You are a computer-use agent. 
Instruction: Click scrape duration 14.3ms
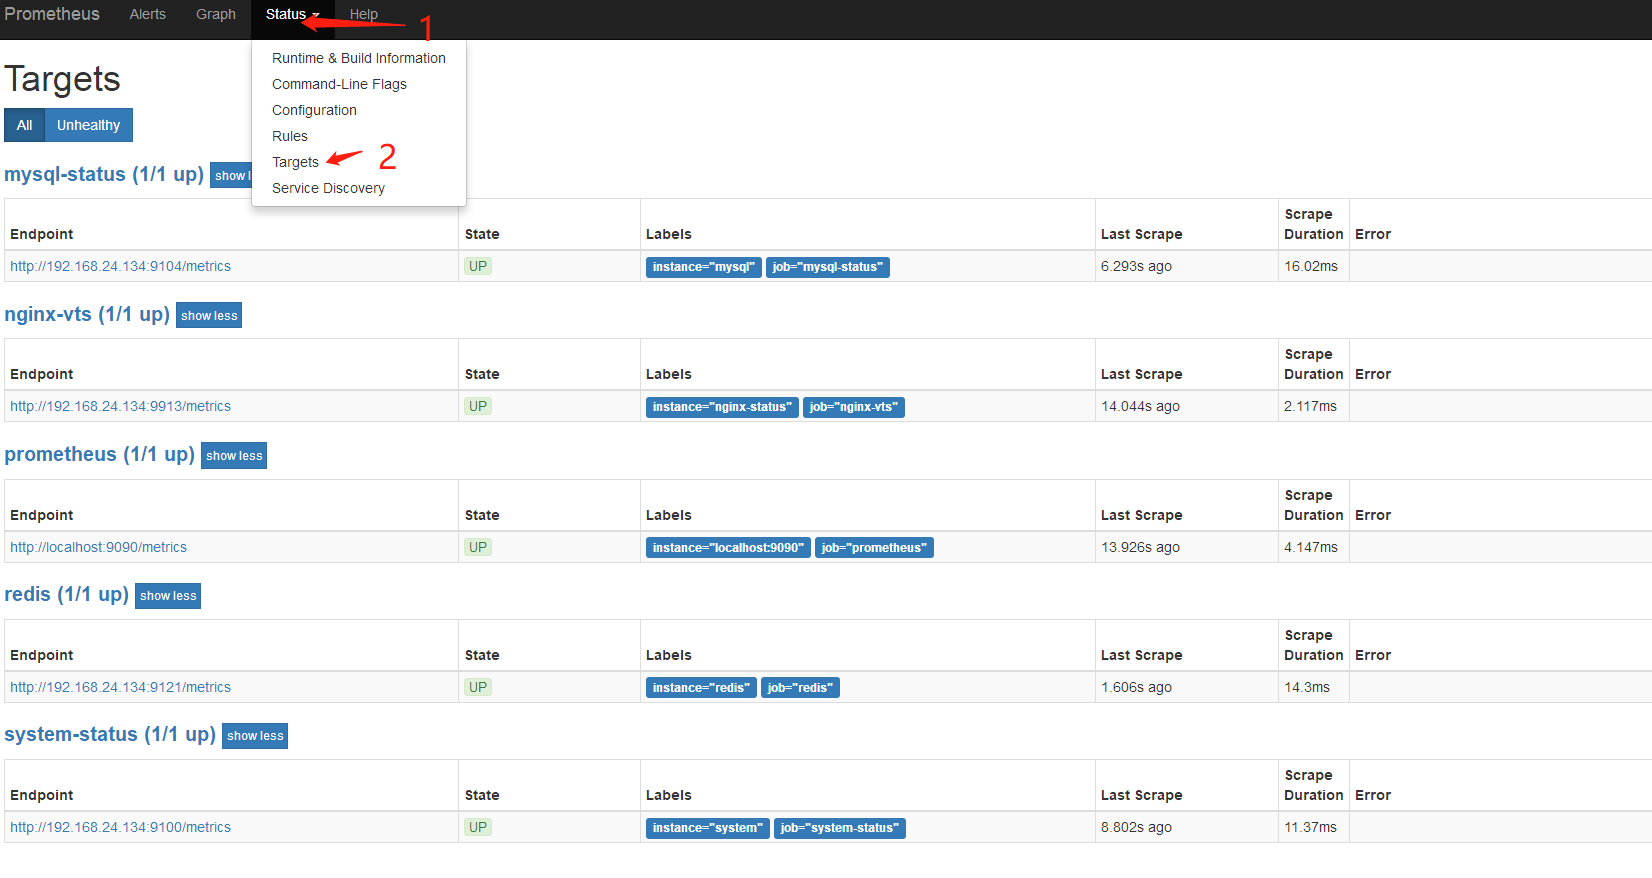(x=1307, y=687)
